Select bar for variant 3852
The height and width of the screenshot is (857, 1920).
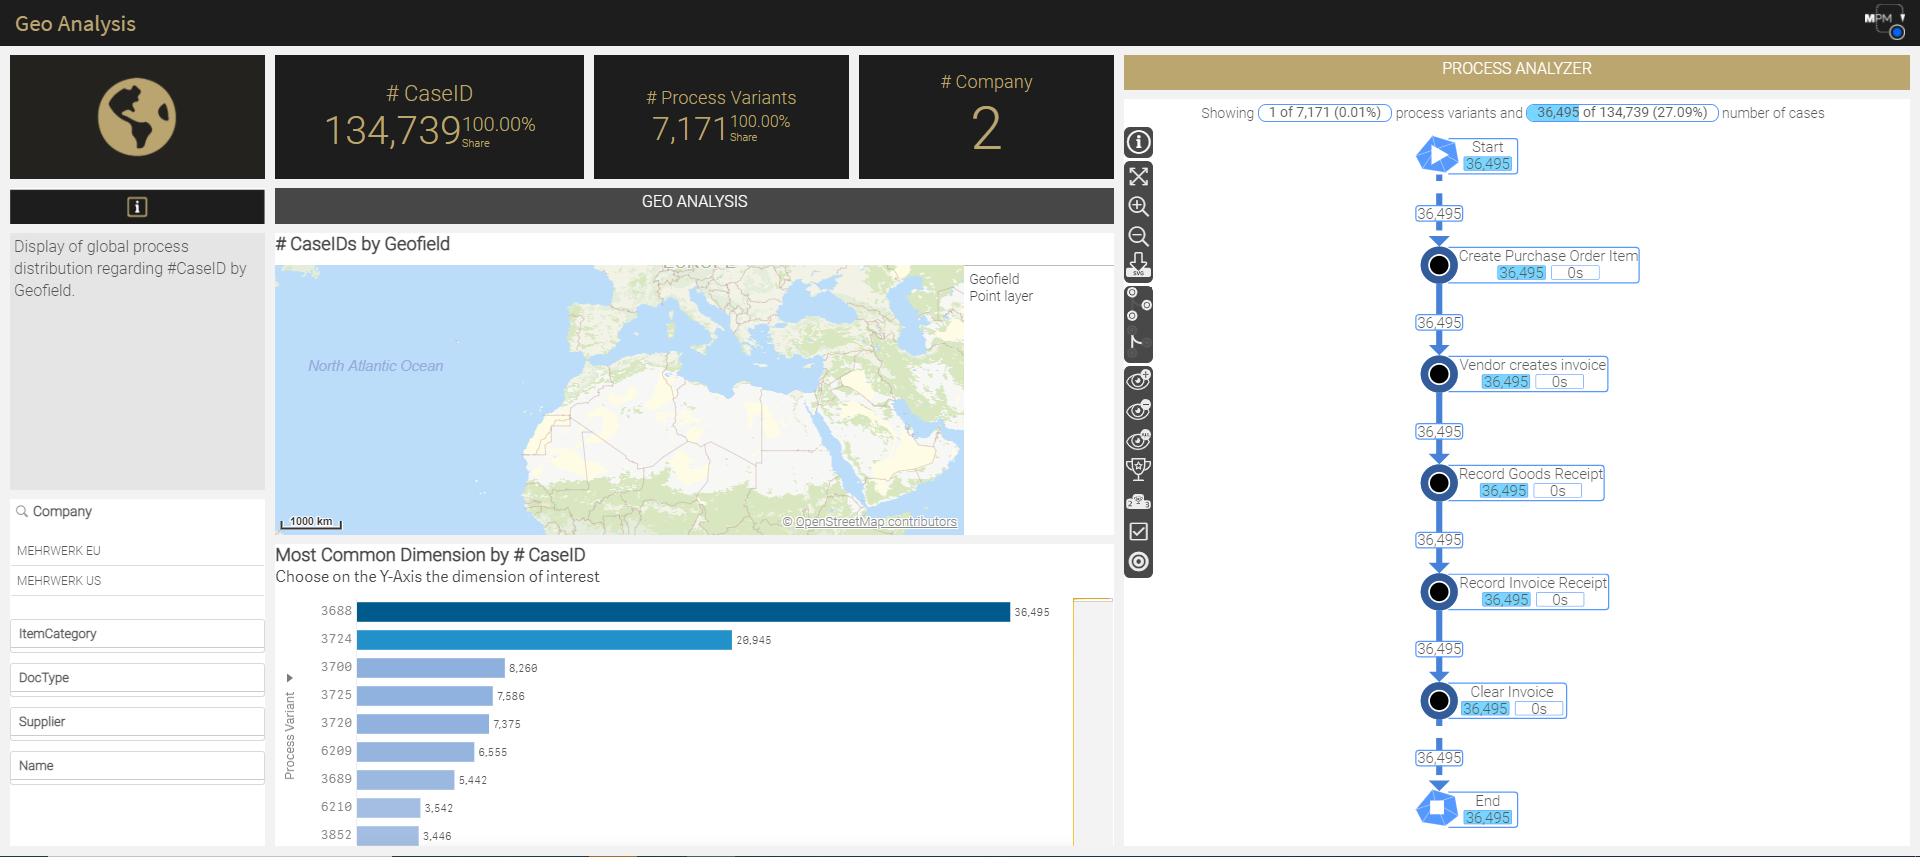pos(387,836)
